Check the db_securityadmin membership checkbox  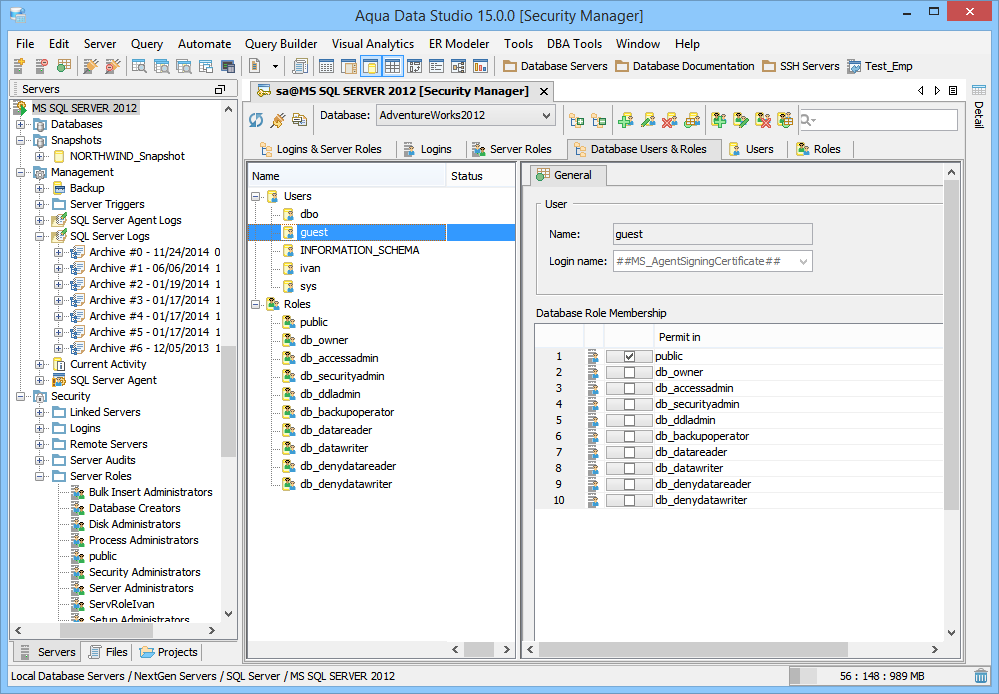click(629, 404)
